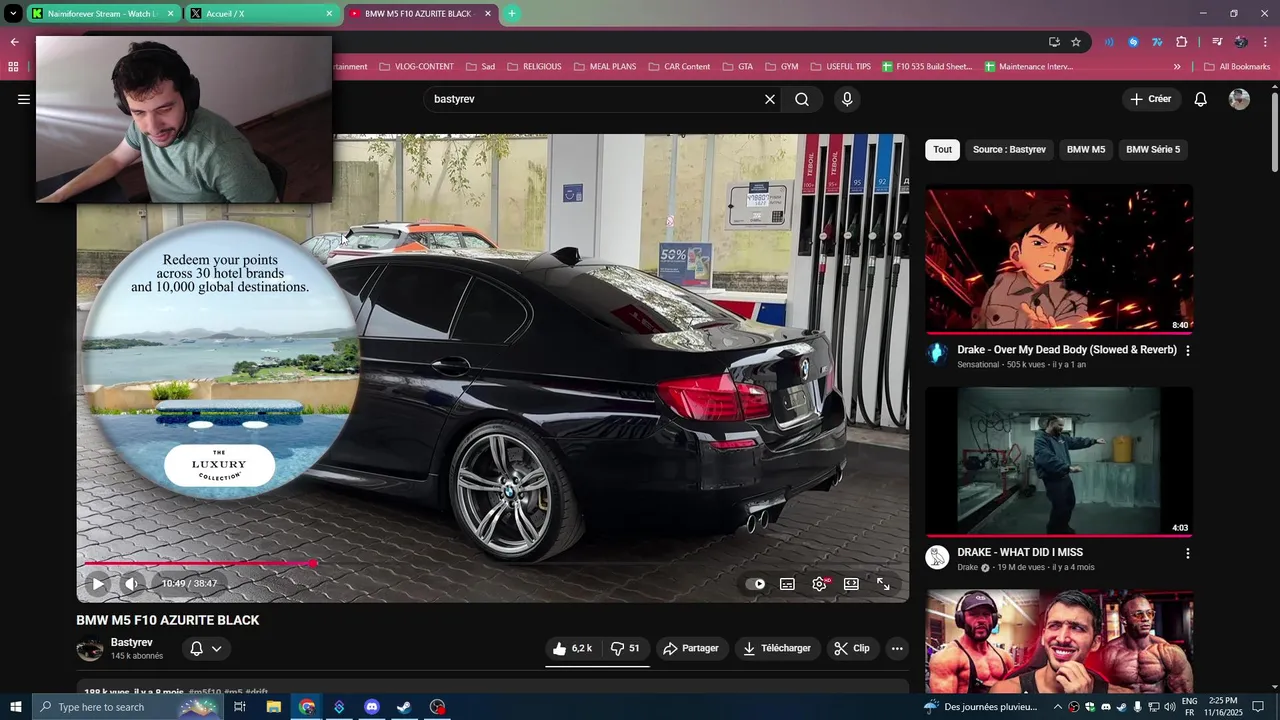Open the All Bookmarks folder

[x=1237, y=67]
